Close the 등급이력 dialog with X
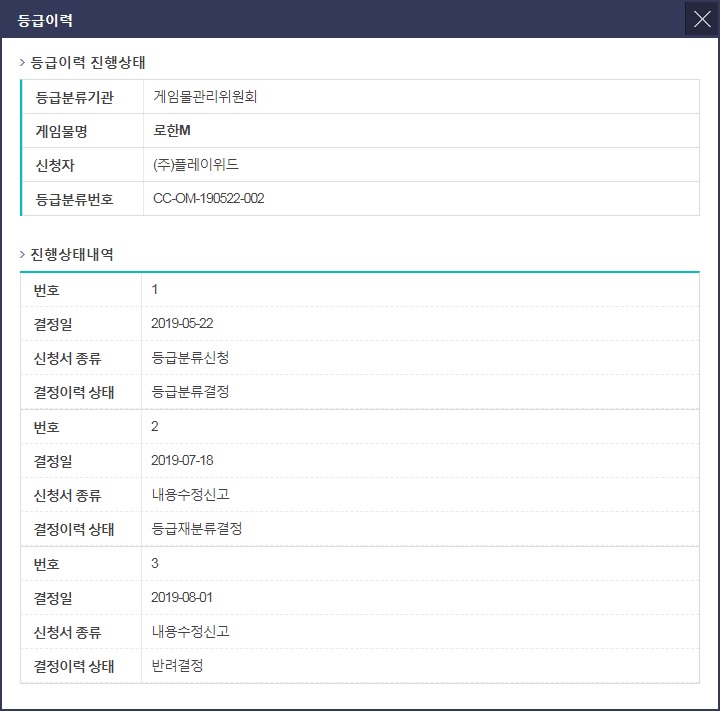 (x=701, y=20)
